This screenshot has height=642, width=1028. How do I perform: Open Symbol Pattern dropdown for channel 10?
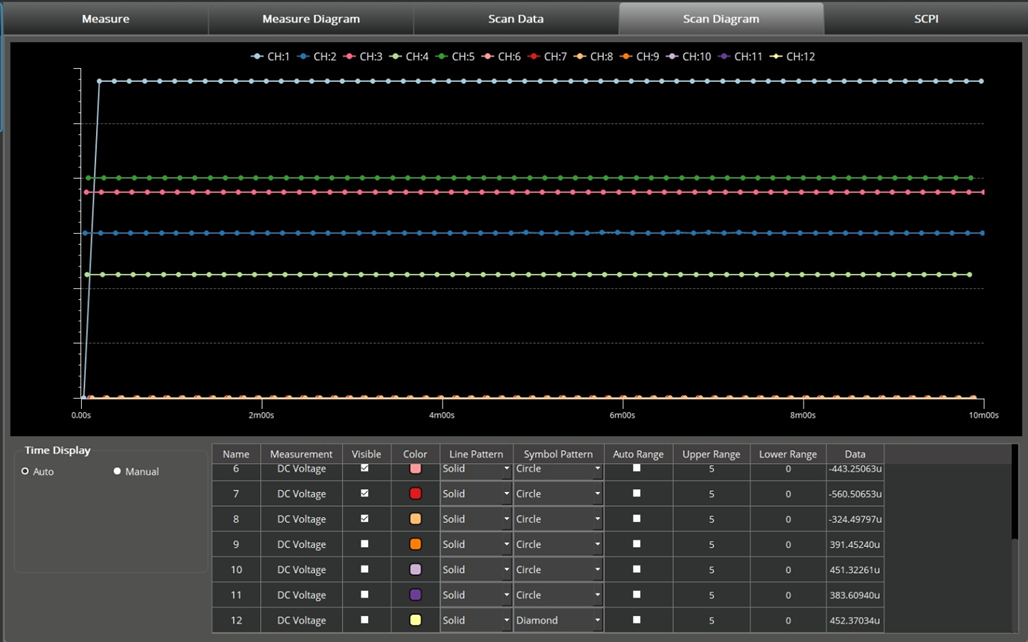tap(558, 570)
